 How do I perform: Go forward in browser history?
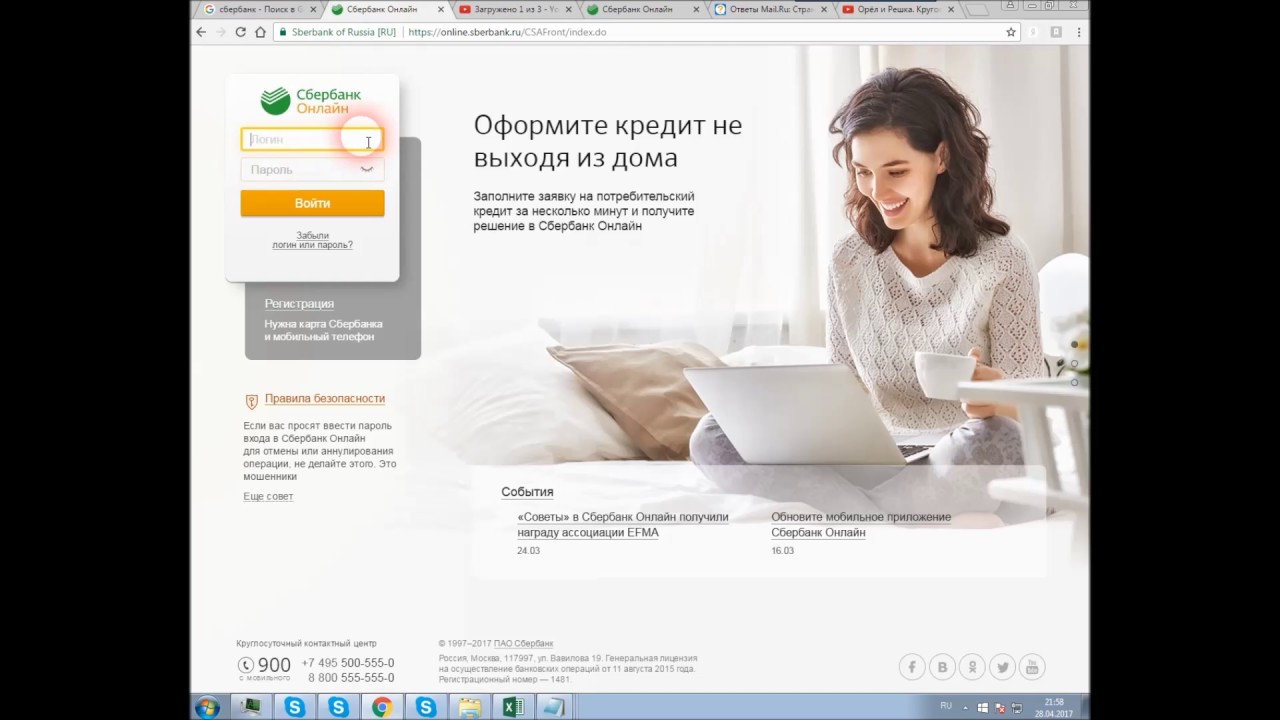pyautogui.click(x=221, y=32)
